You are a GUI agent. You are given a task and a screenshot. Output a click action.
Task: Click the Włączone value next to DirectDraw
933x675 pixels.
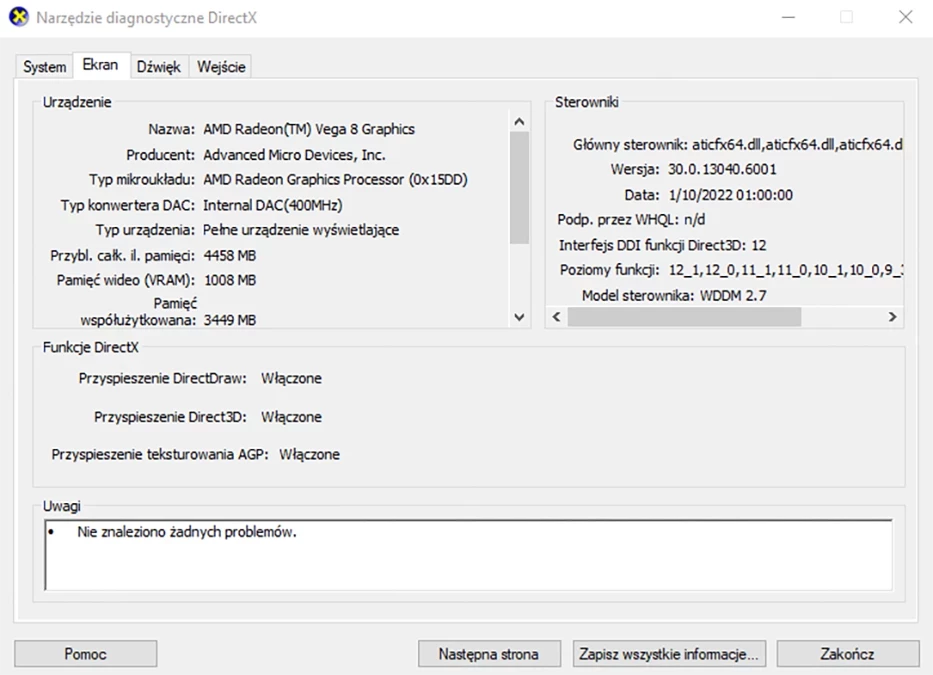(x=292, y=379)
